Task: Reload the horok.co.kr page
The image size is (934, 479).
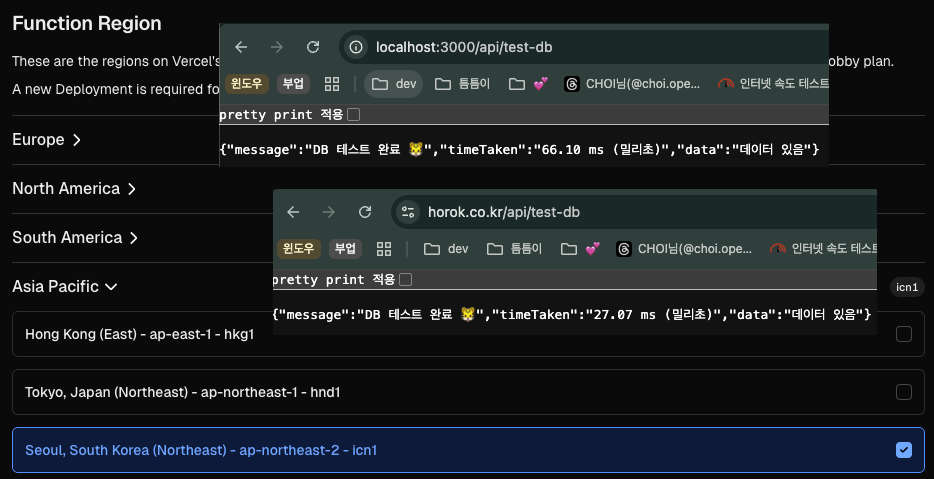Action: [365, 212]
